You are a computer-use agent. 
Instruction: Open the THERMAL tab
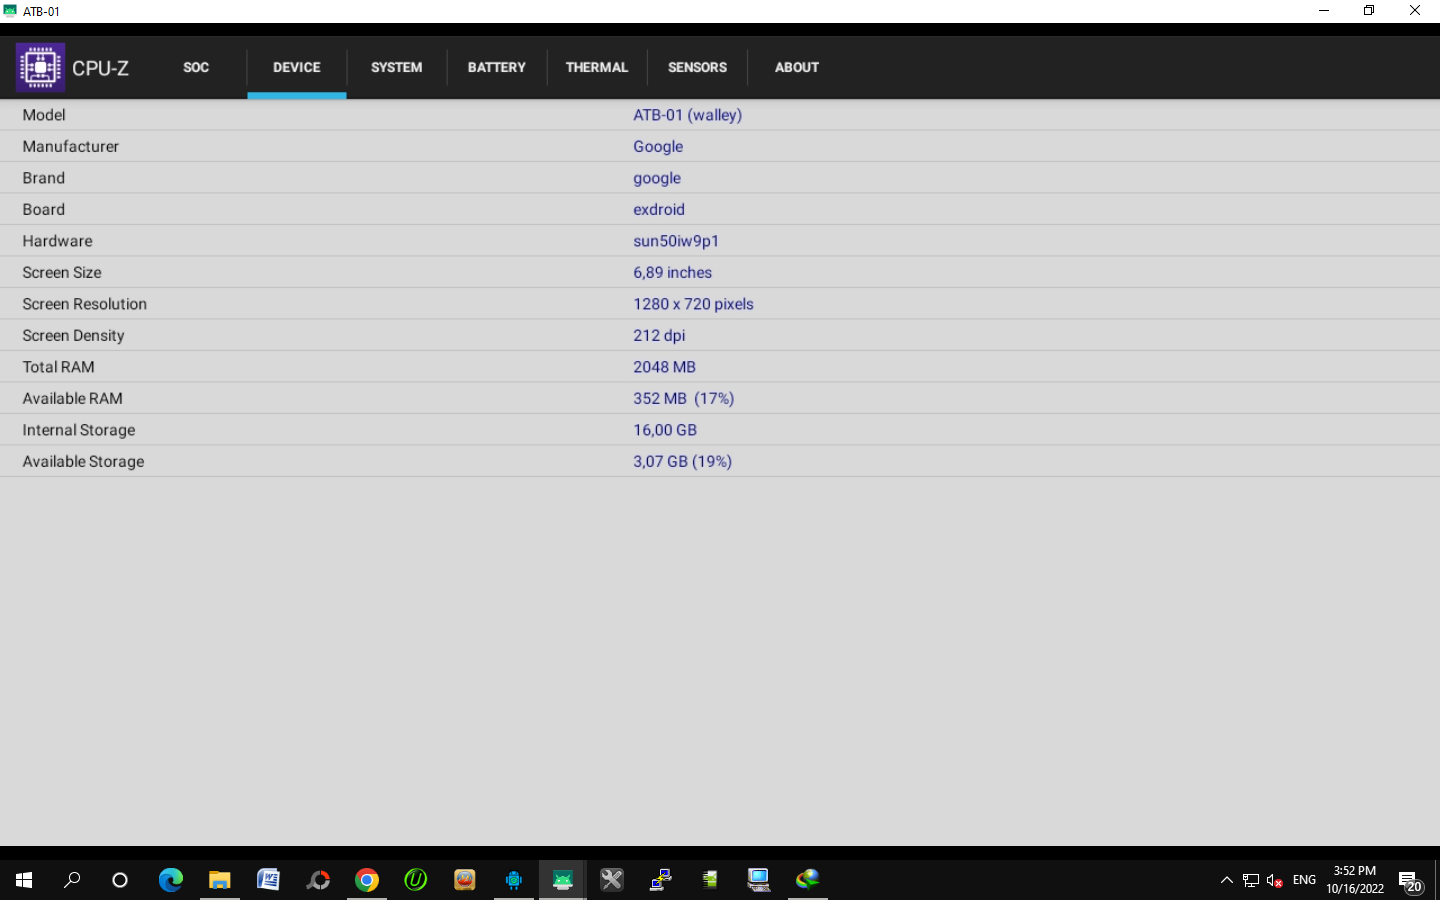pos(597,67)
